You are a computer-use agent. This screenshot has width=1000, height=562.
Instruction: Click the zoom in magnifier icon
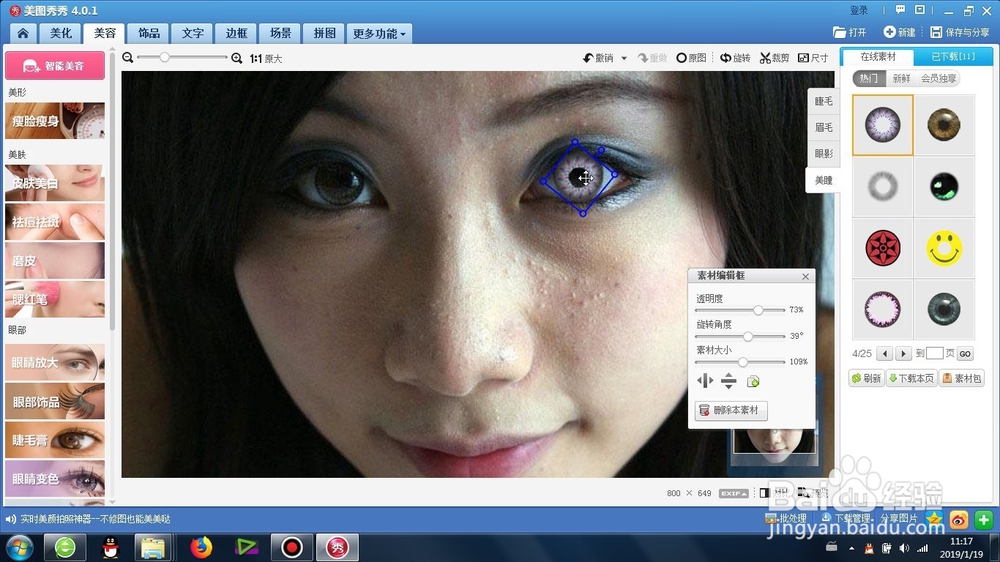pos(237,58)
